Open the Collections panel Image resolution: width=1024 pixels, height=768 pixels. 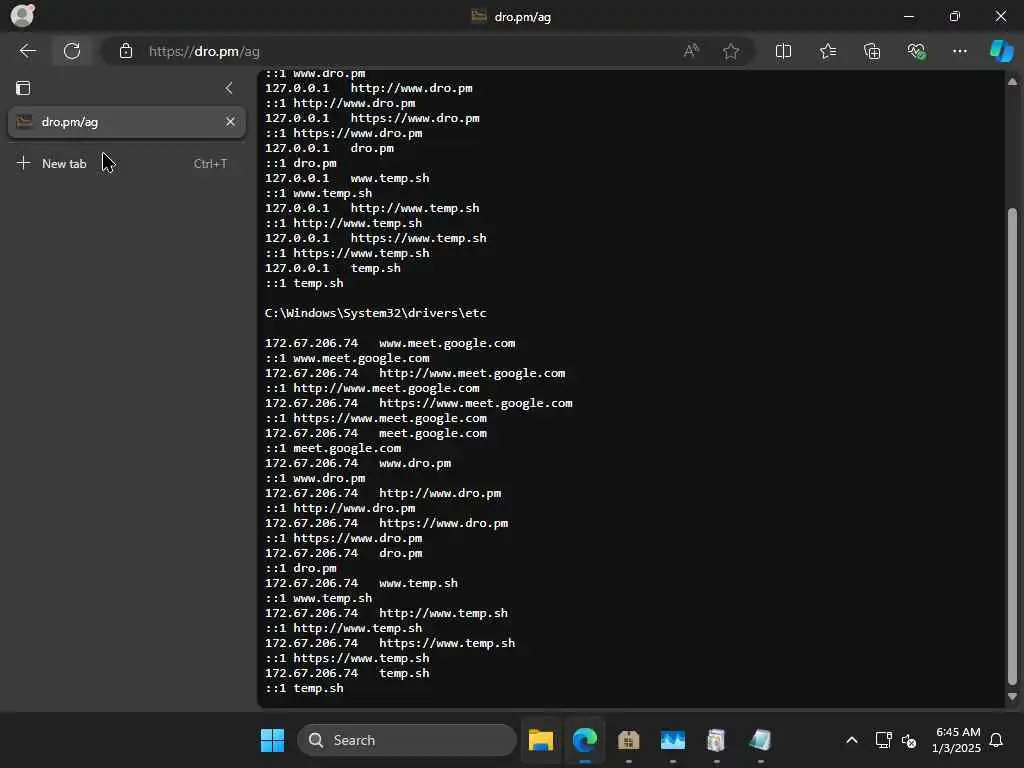[872, 51]
